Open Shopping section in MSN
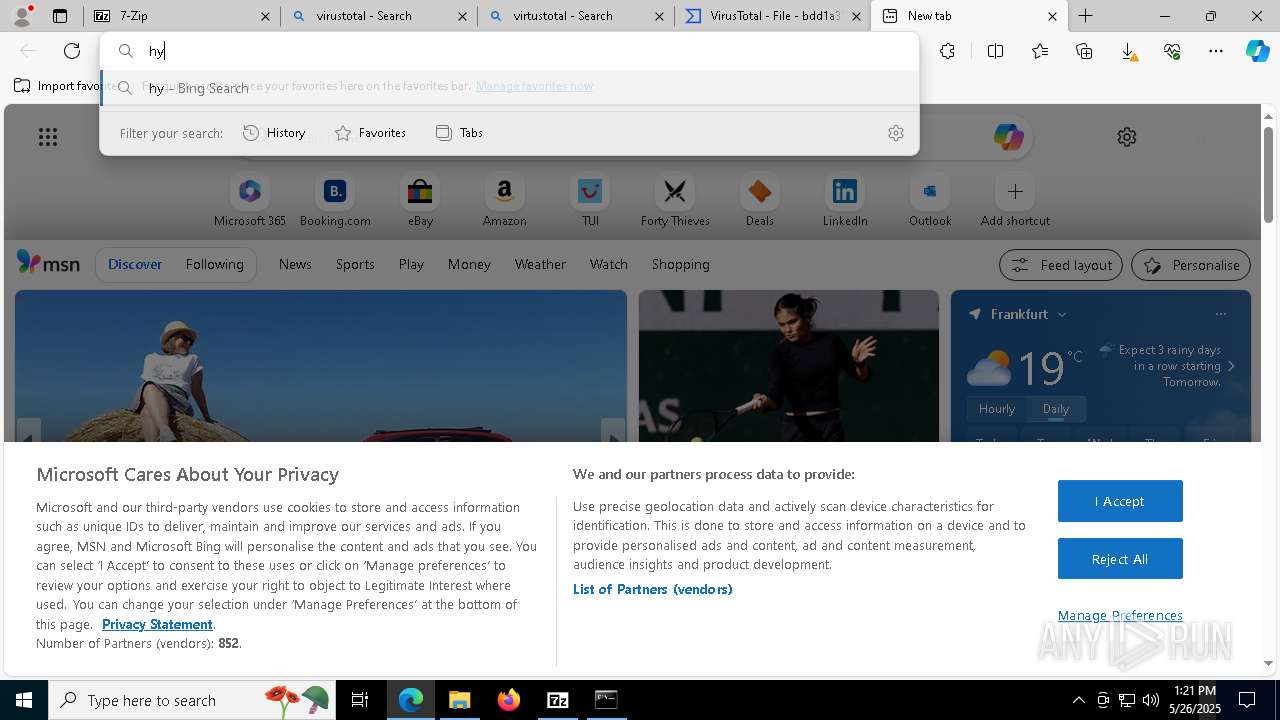1280x720 pixels. [680, 264]
